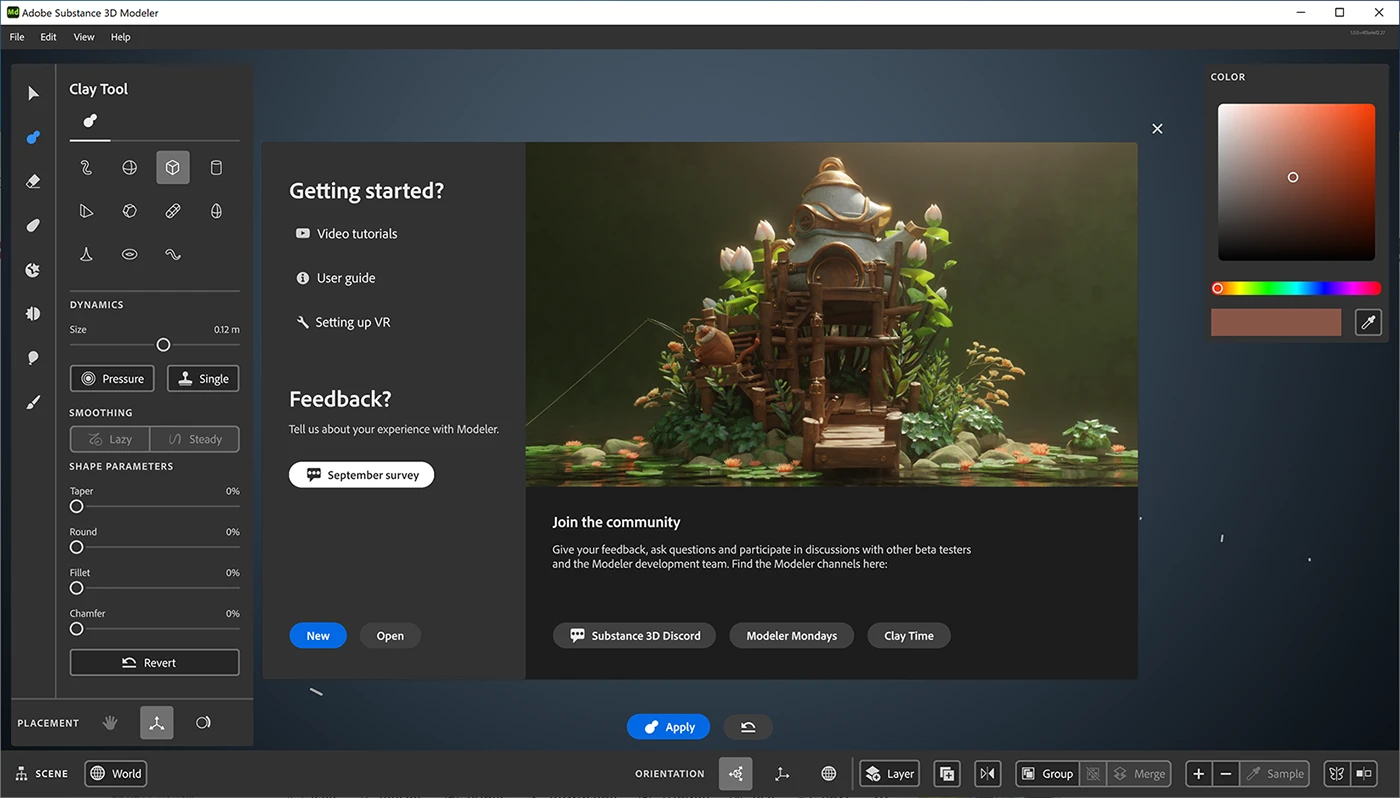Open the eyedropper in the Color panel
This screenshot has width=1400, height=798.
1368,322
